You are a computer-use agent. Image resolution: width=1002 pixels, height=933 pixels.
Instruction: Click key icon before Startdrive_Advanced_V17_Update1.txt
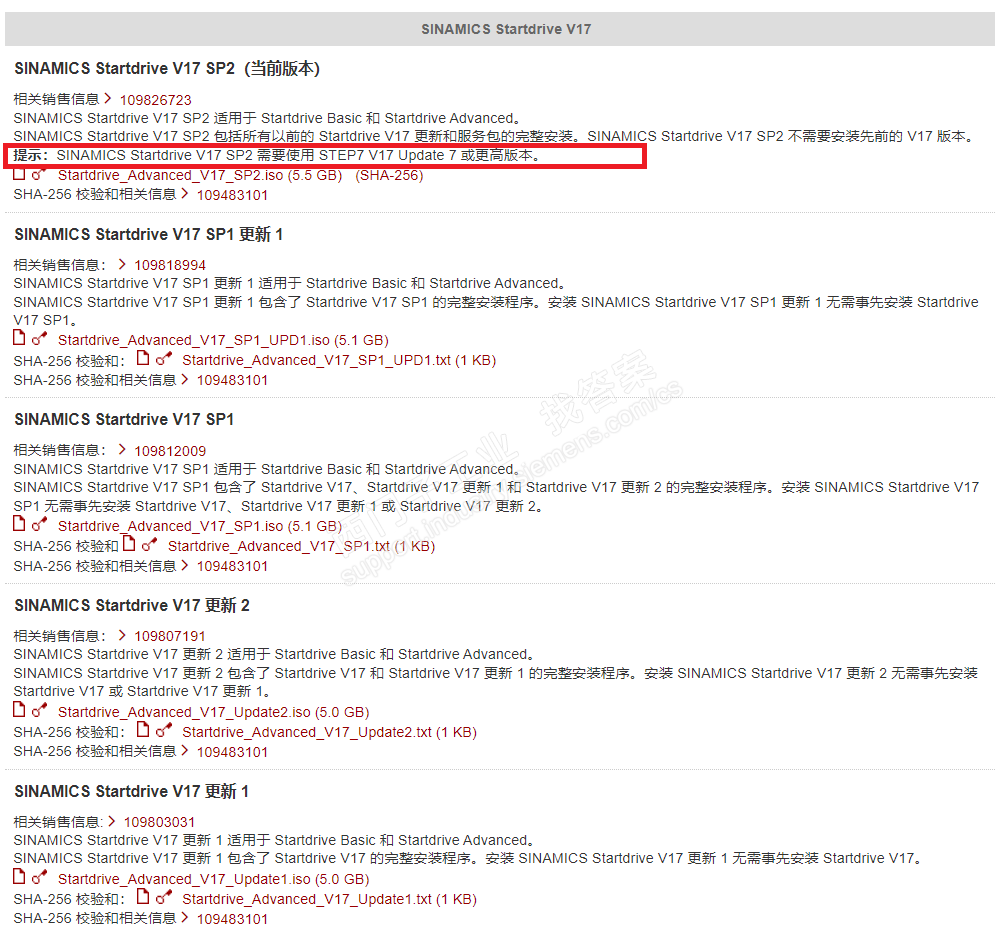point(164,898)
